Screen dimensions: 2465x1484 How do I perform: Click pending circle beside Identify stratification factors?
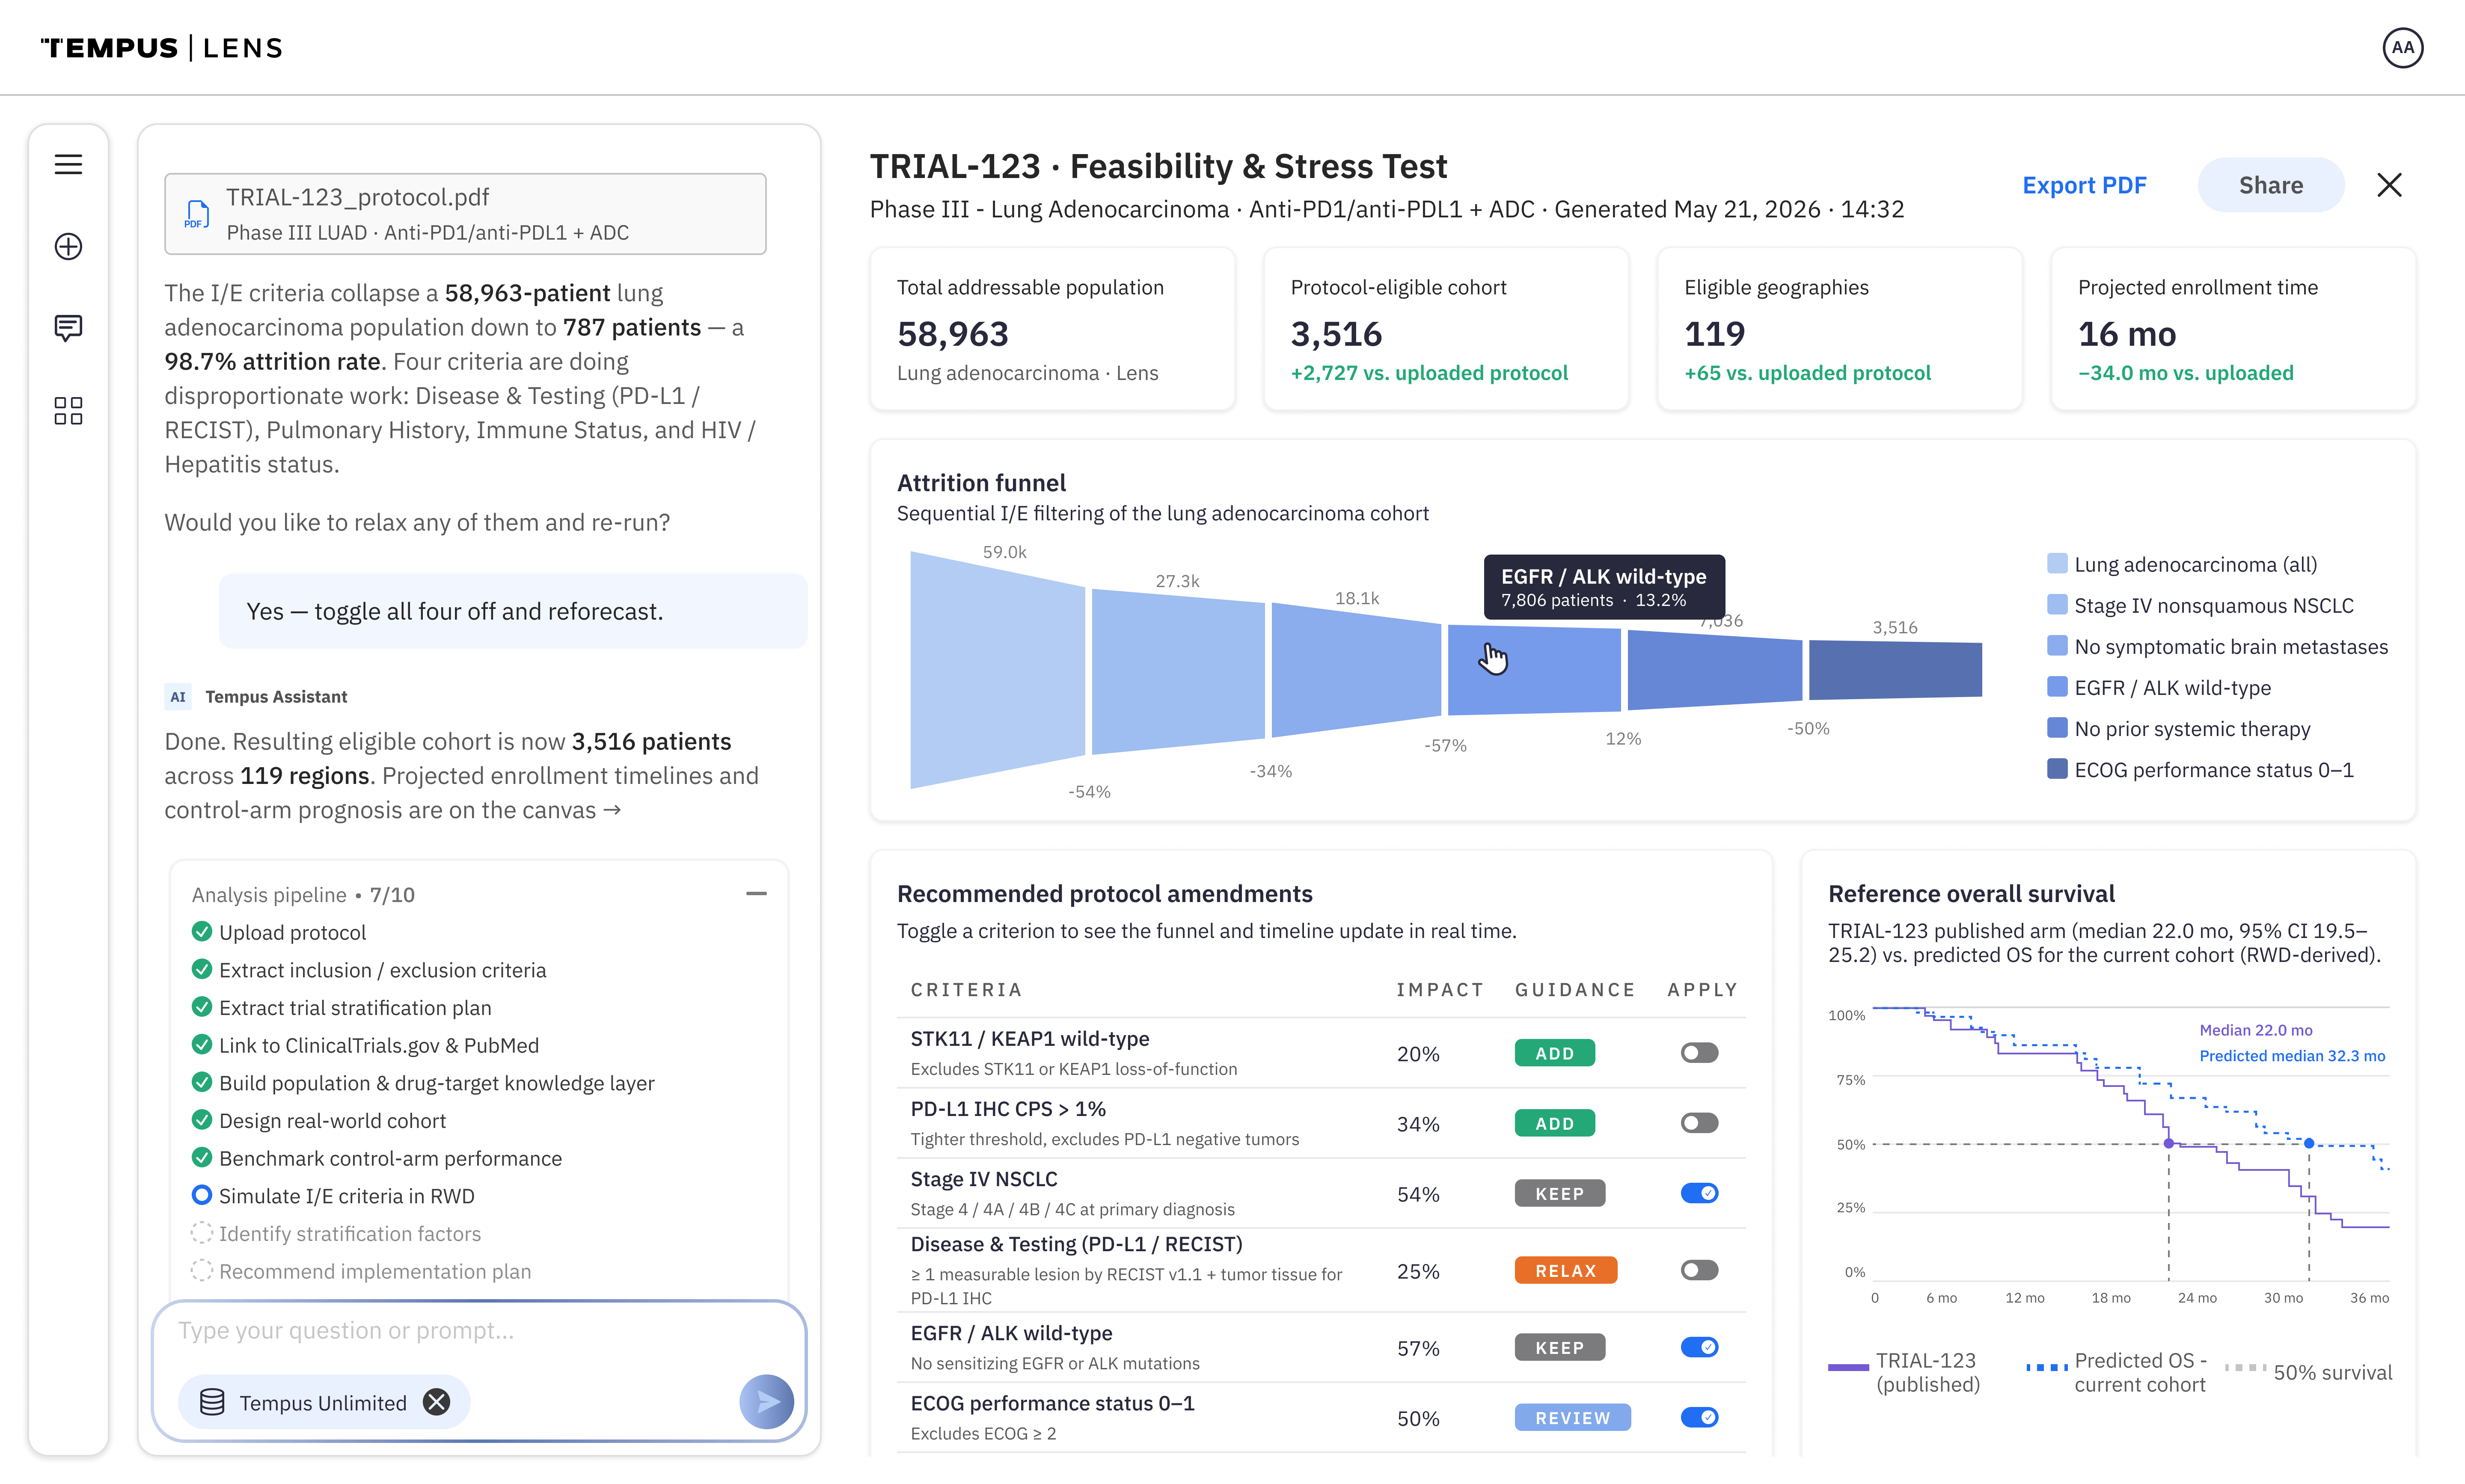(x=201, y=1233)
